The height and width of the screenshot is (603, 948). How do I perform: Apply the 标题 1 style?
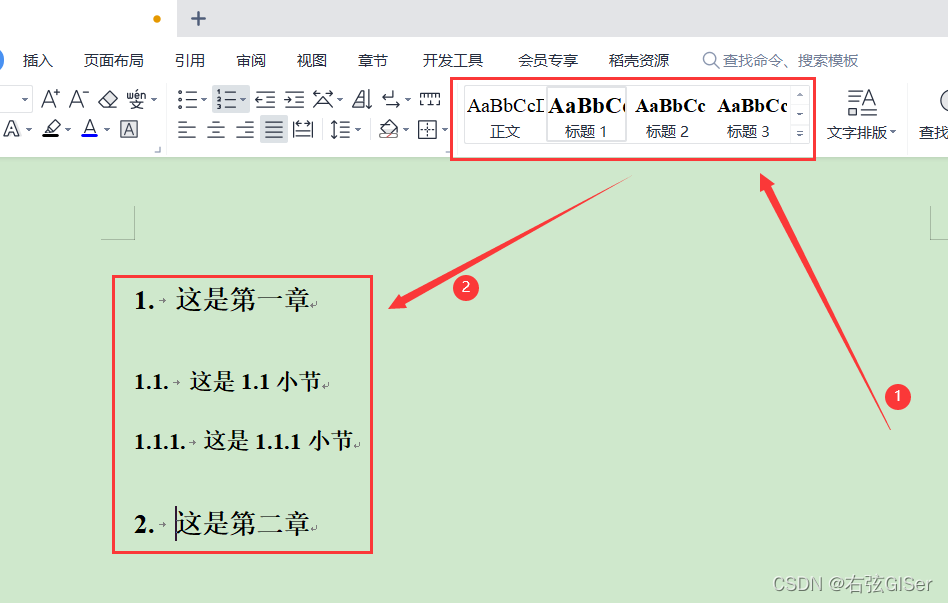click(x=586, y=115)
